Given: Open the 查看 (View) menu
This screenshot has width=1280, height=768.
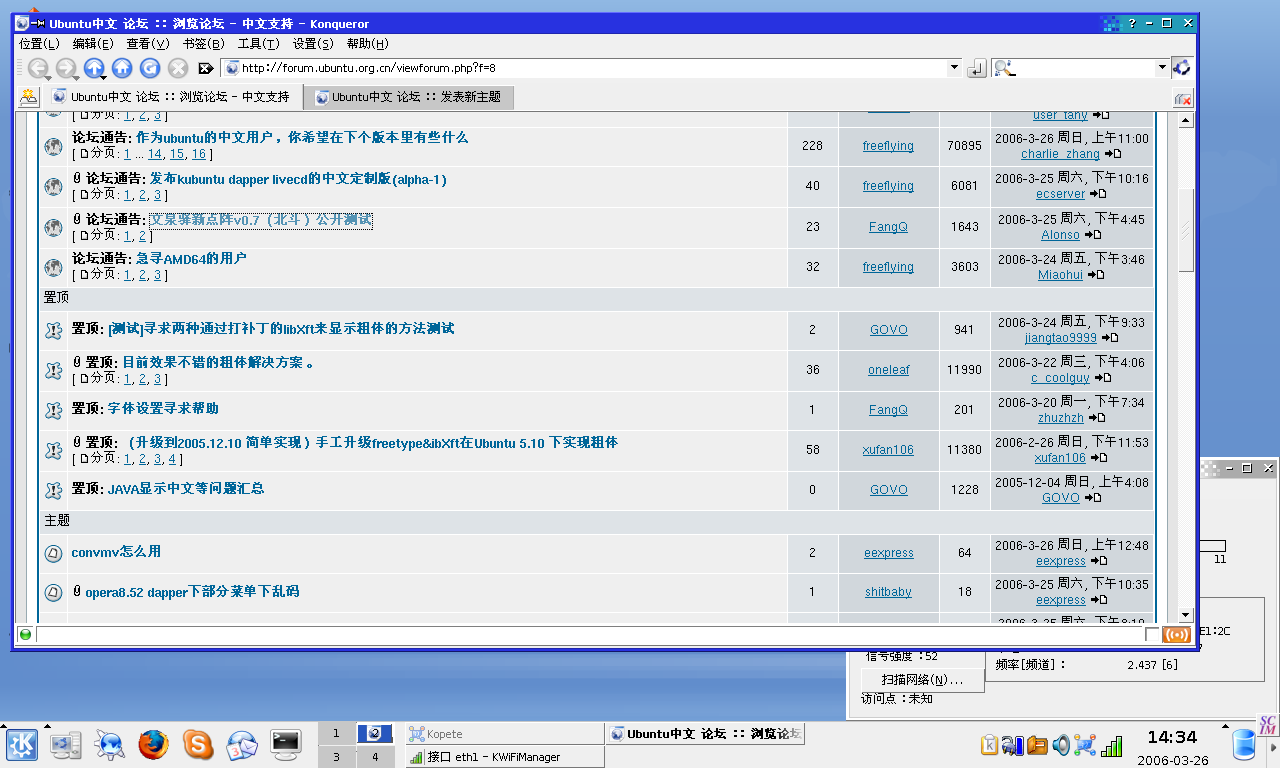Looking at the screenshot, I should click(x=148, y=44).
